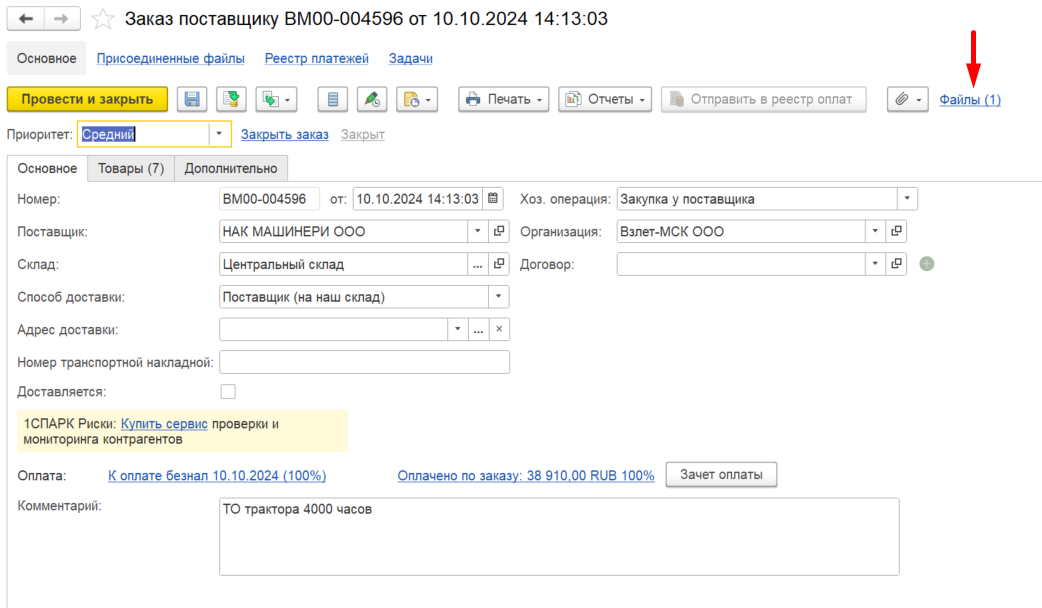Open the calendar picker for order date
Screen dimensions: 1042x608
(x=493, y=199)
